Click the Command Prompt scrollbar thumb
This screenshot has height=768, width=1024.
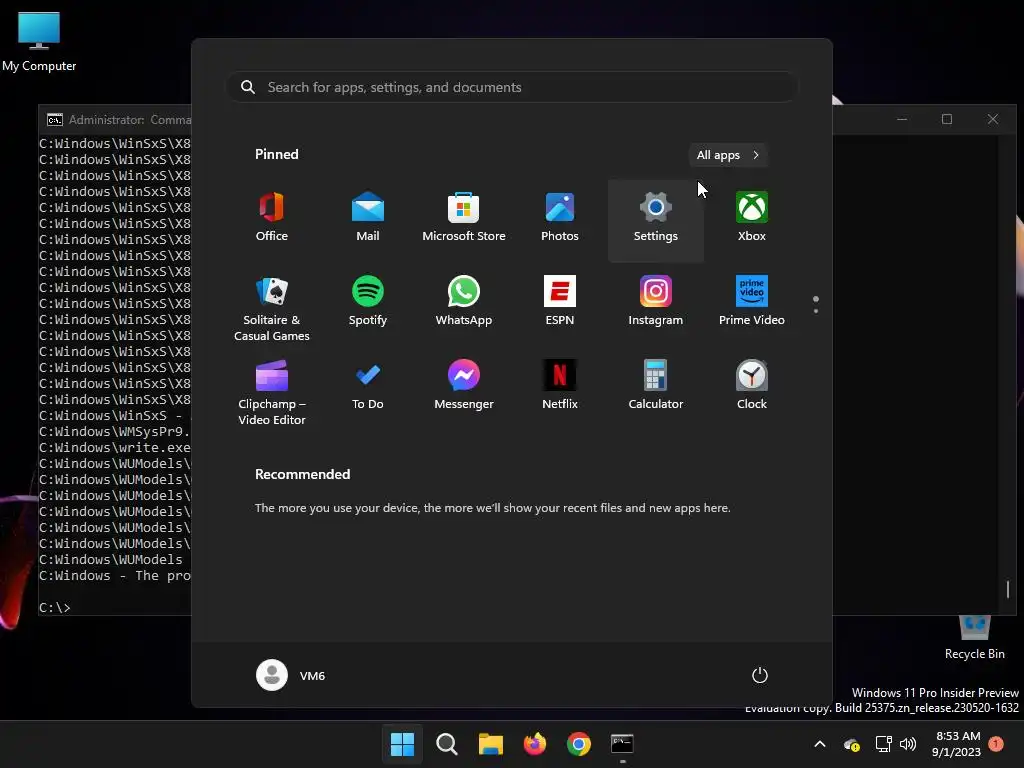click(x=1008, y=589)
